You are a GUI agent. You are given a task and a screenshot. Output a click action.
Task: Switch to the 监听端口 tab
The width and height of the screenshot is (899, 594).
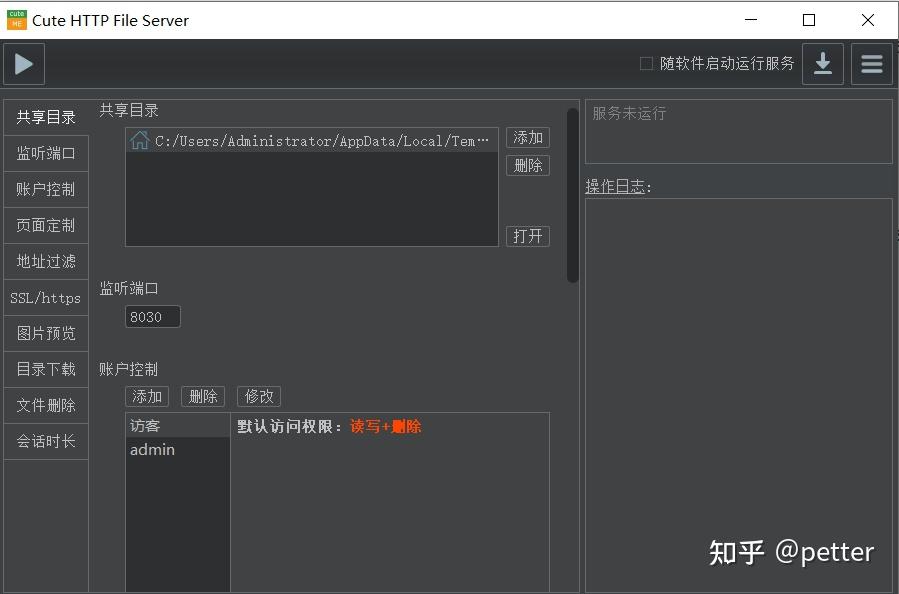coord(45,153)
